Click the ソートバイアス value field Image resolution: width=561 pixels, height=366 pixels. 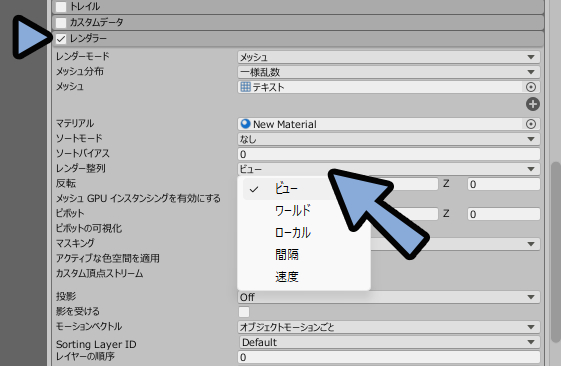click(389, 154)
